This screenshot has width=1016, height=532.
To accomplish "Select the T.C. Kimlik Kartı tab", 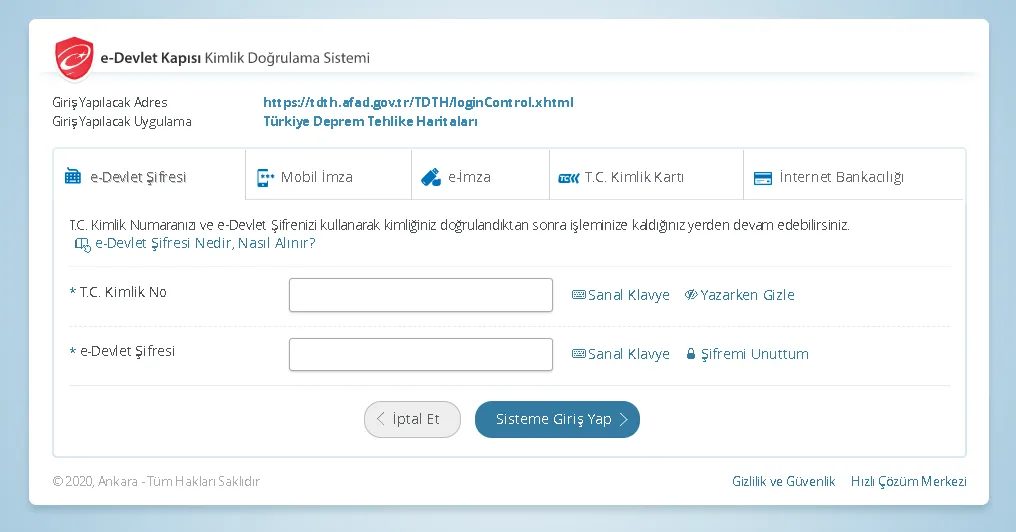I will pyautogui.click(x=647, y=175).
